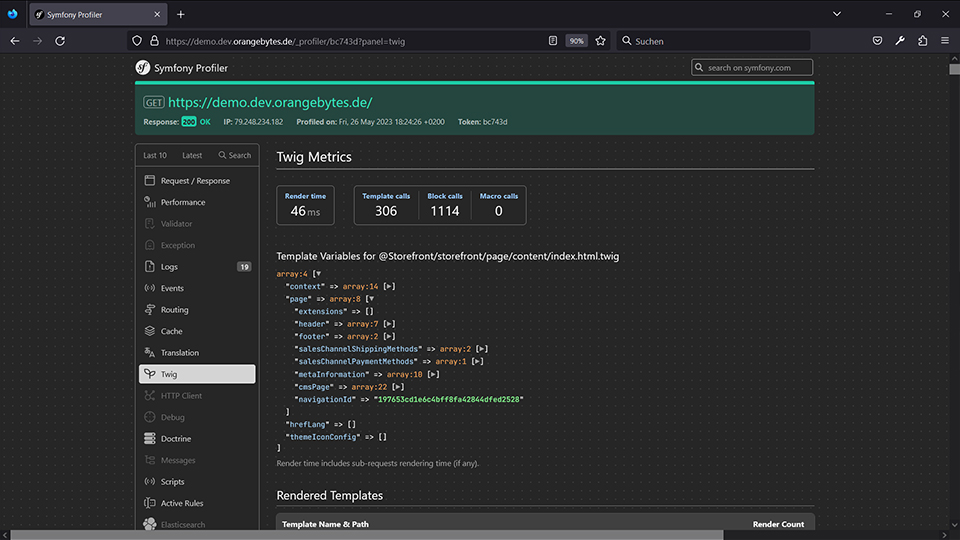Click the Latest profile link
This screenshot has height=540, width=960.
pos(192,155)
